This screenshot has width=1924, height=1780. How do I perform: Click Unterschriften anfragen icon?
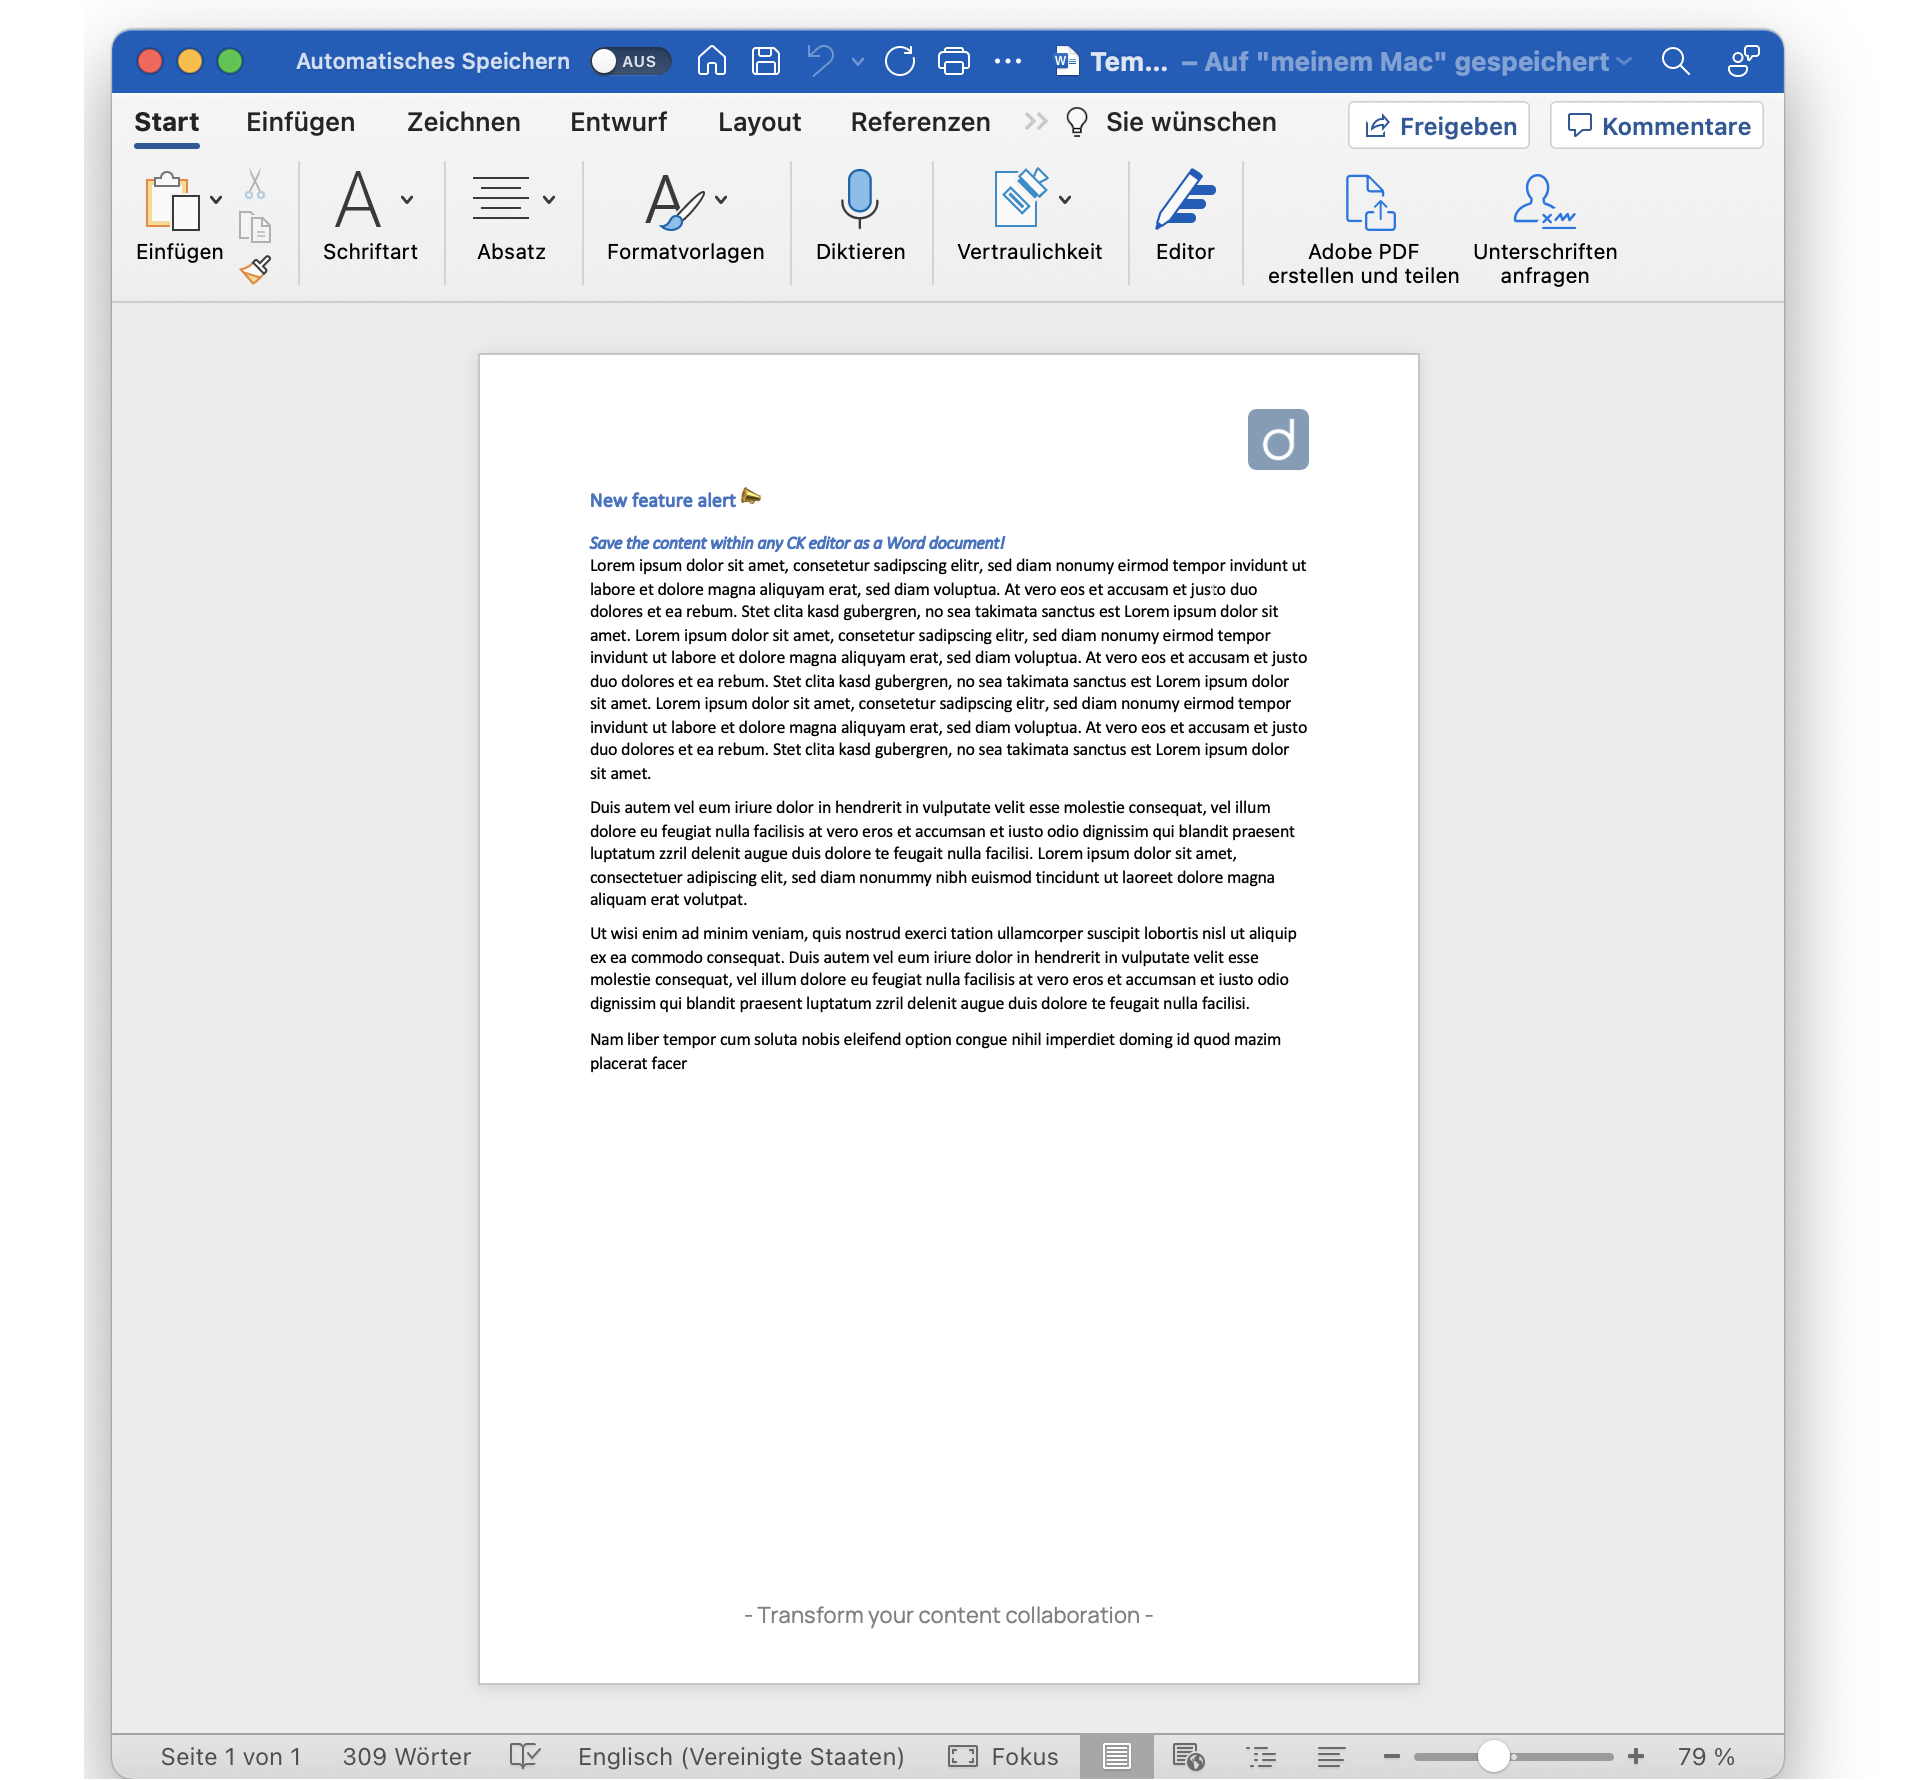tap(1544, 229)
